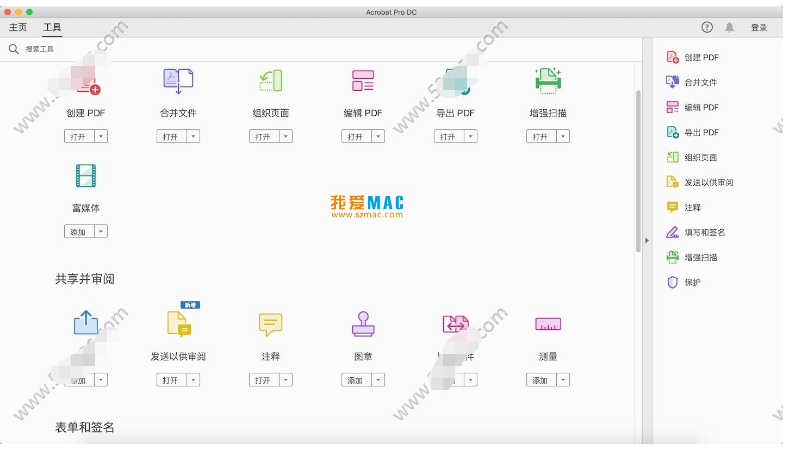Open help via question mark icon
The image size is (797, 451).
pos(707,27)
